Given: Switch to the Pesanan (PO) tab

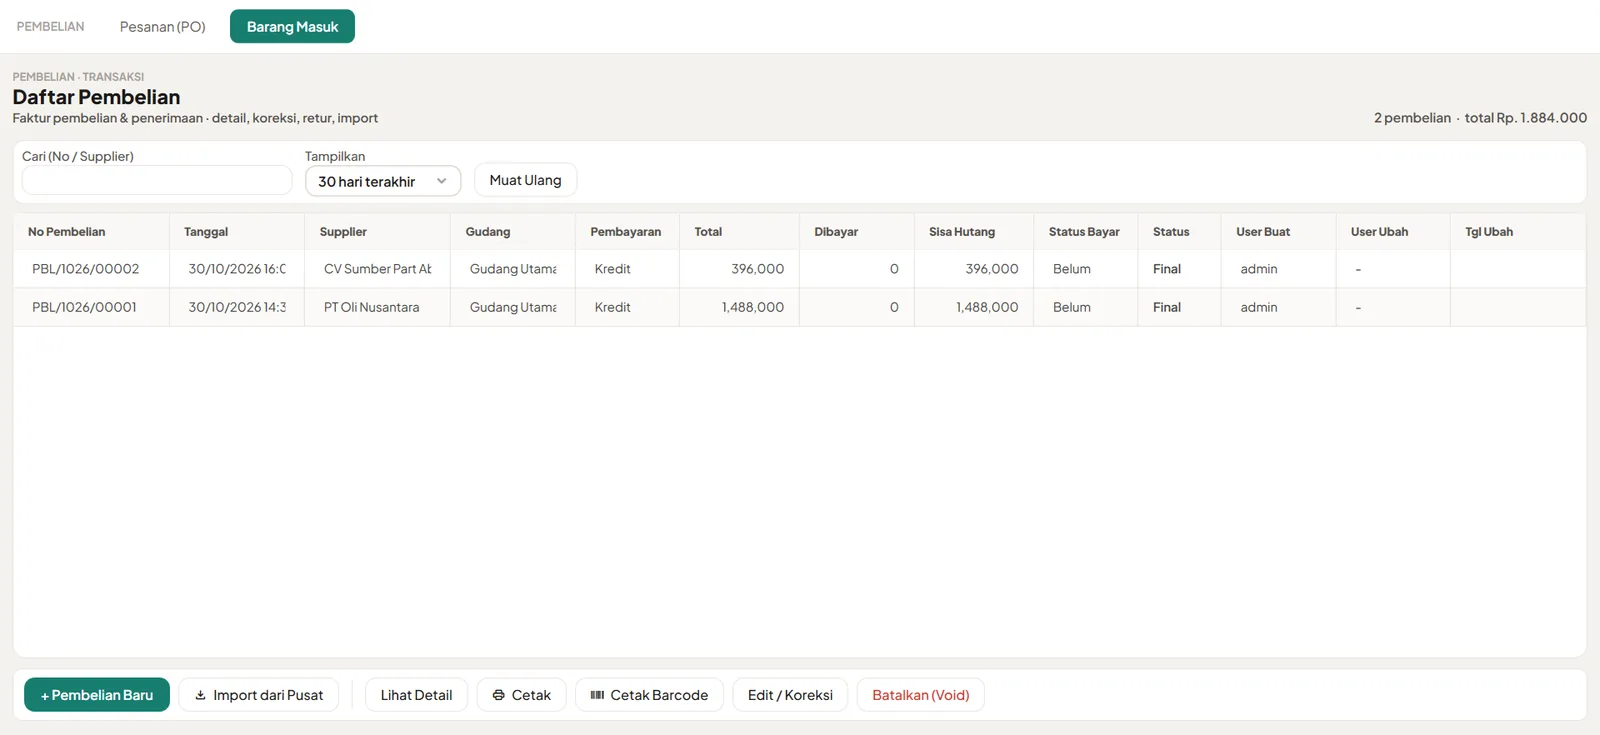Looking at the screenshot, I should [163, 27].
